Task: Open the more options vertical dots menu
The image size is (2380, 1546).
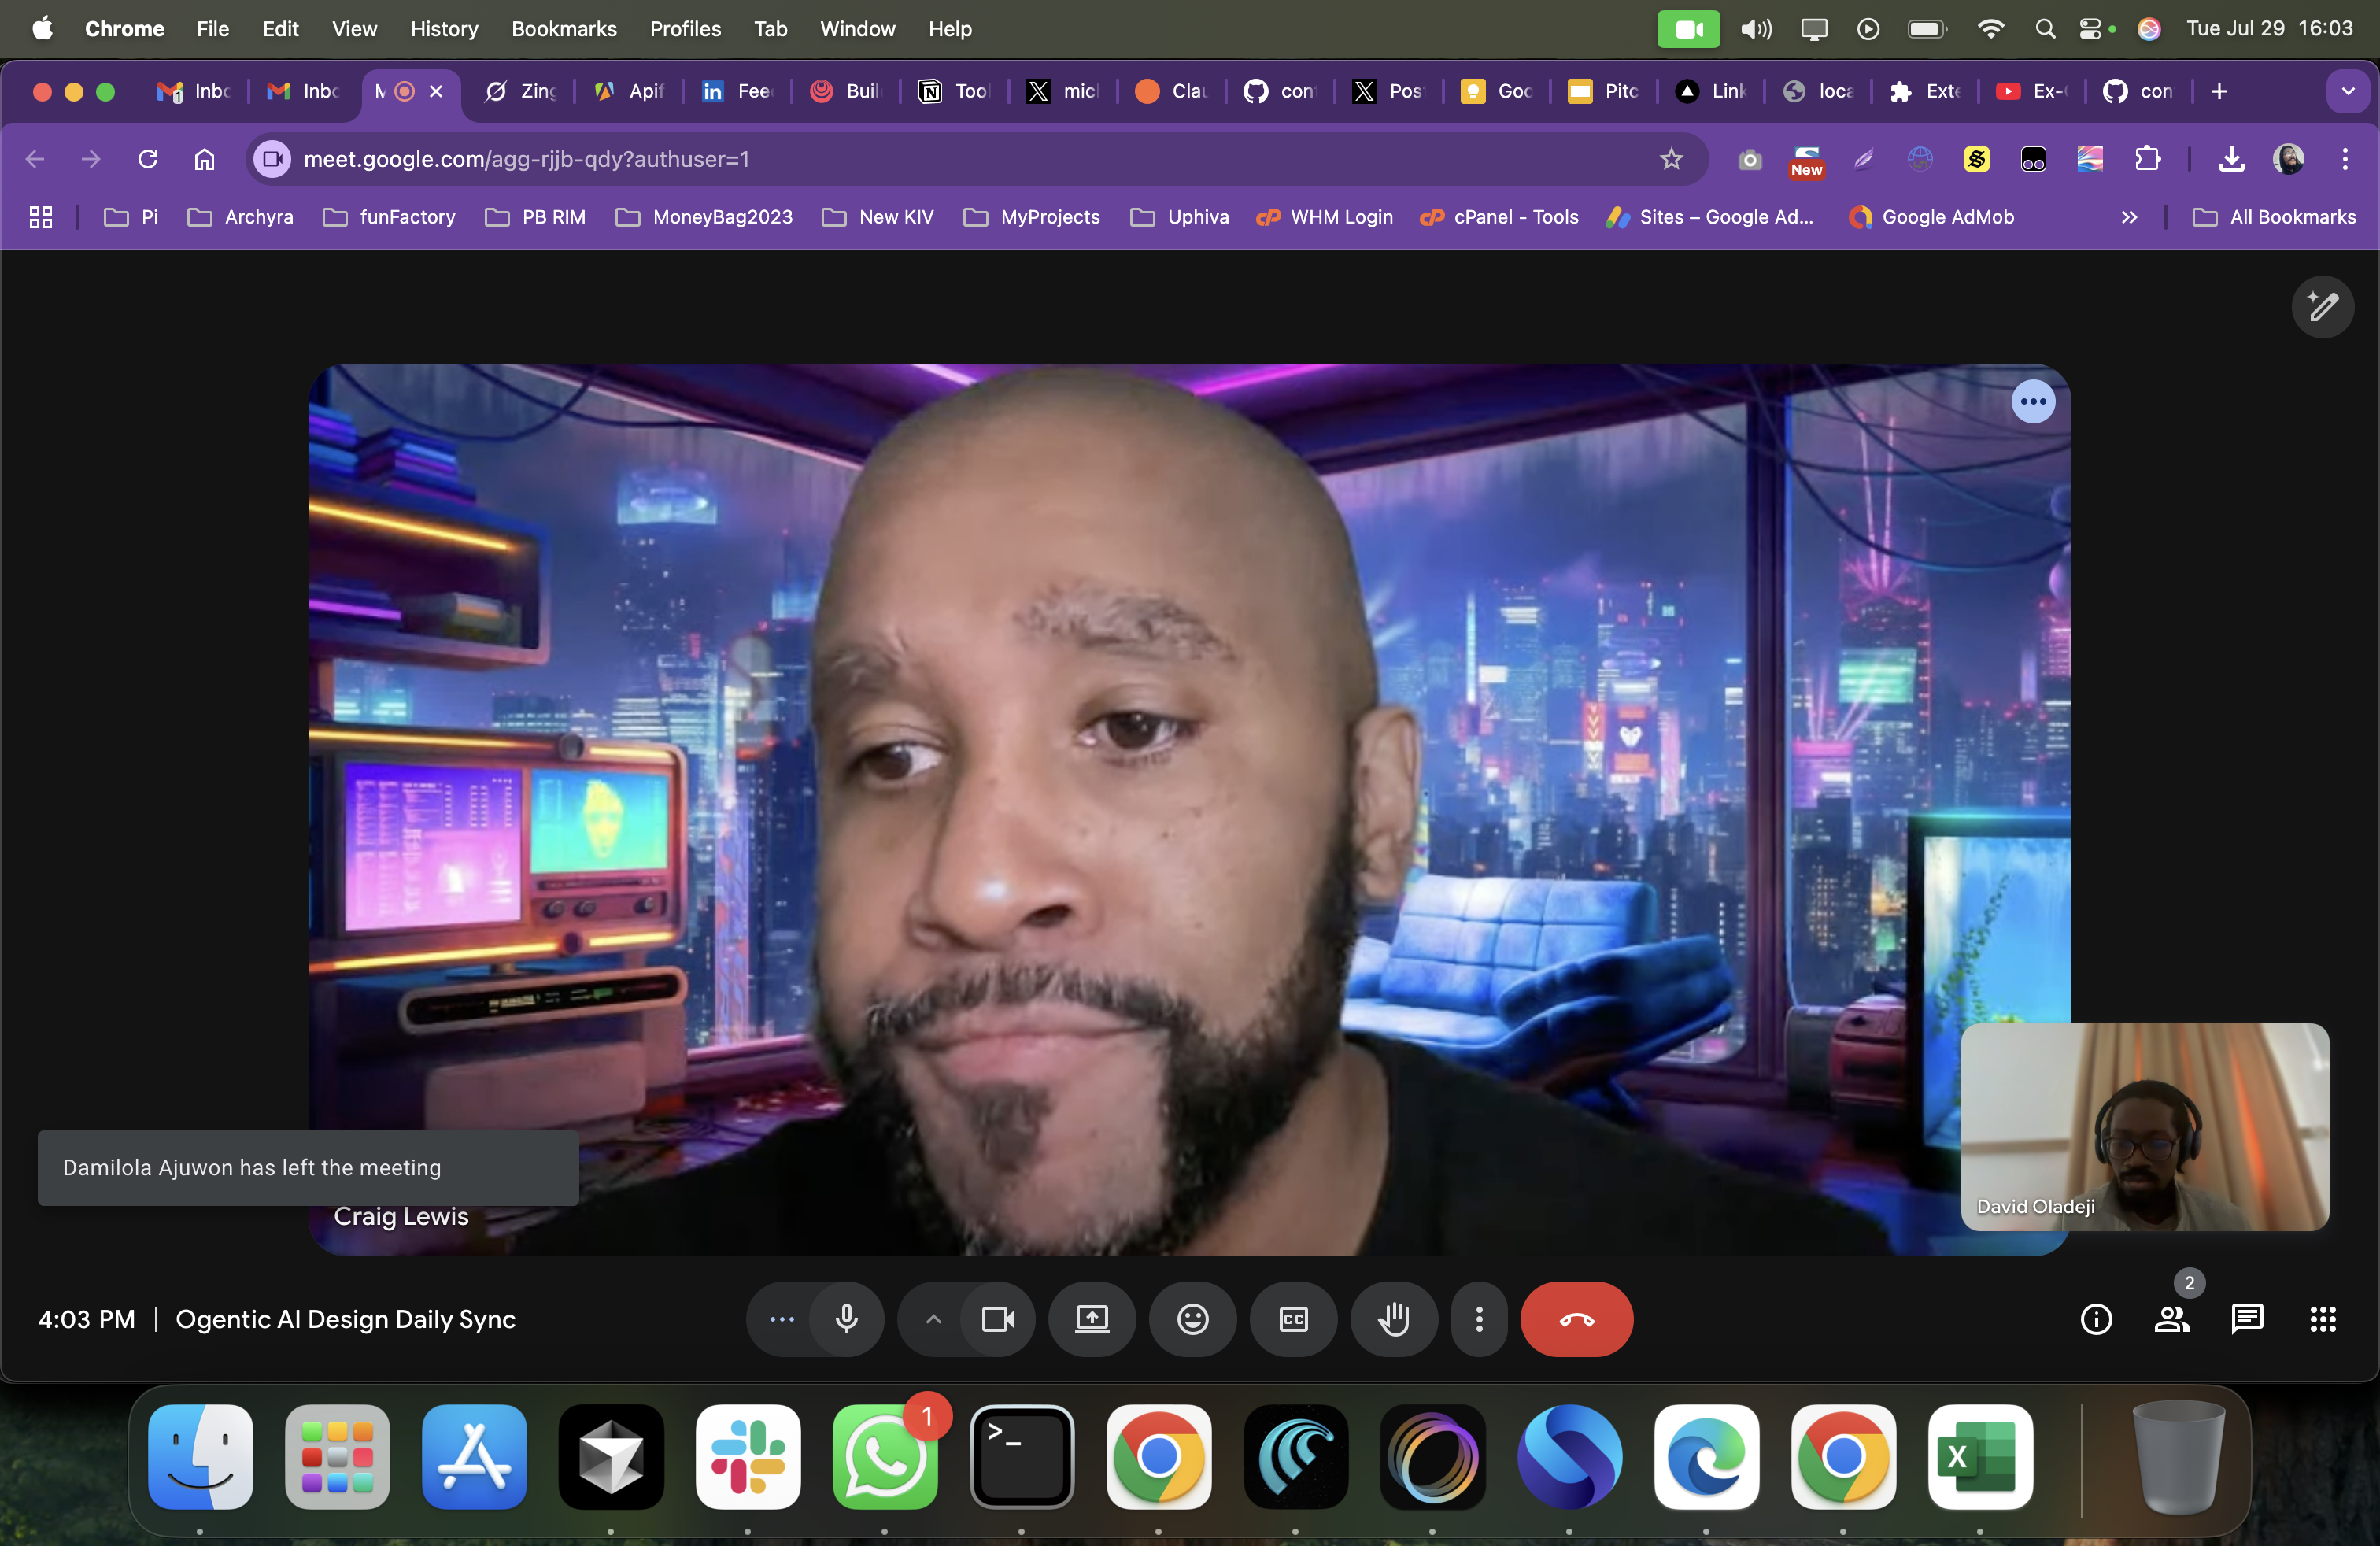Action: coord(1479,1319)
